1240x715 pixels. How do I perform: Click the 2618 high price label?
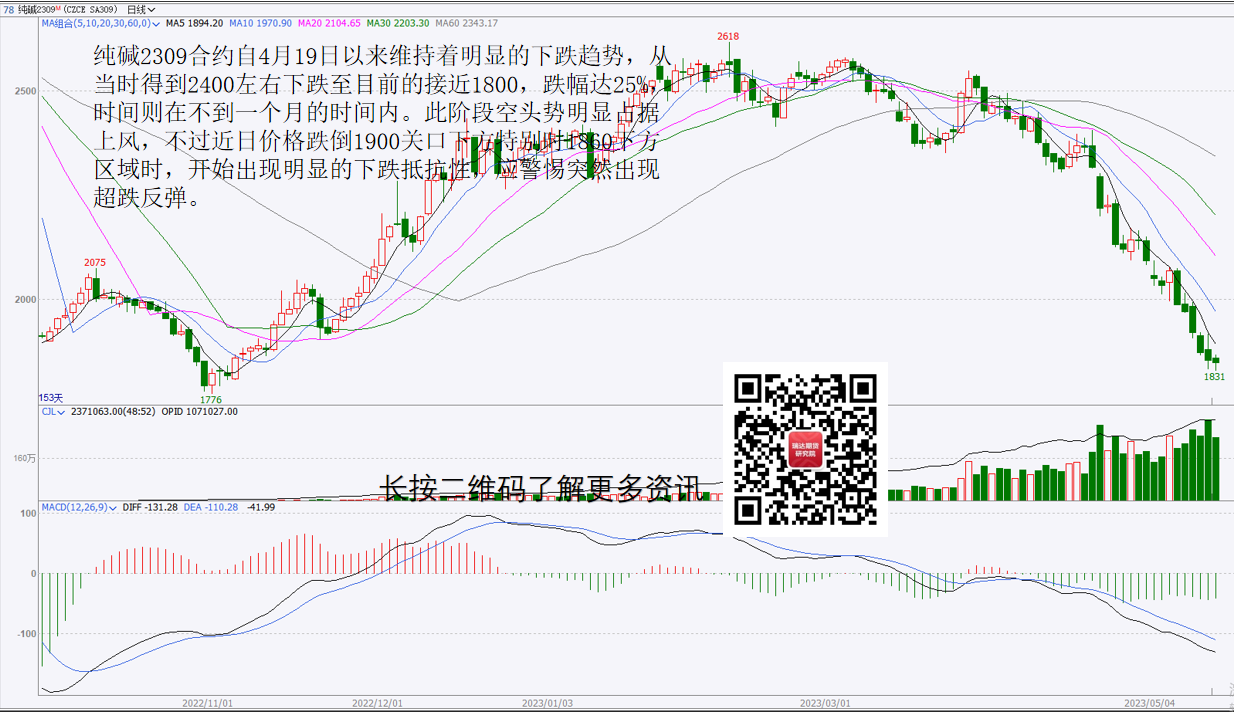coord(728,36)
